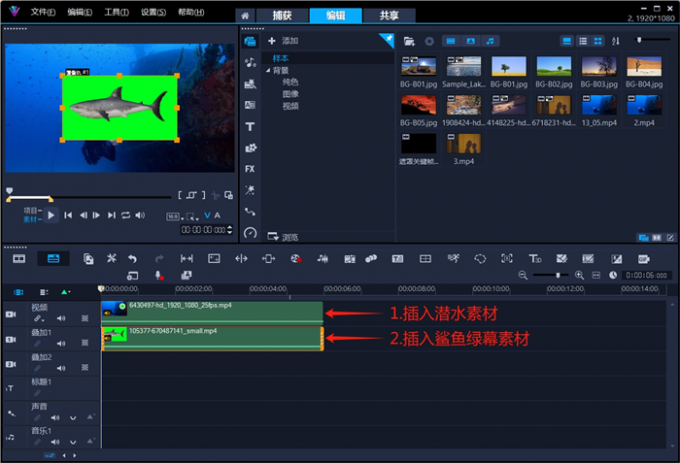
Task: Mute the 视频 track audio
Action: 61,319
